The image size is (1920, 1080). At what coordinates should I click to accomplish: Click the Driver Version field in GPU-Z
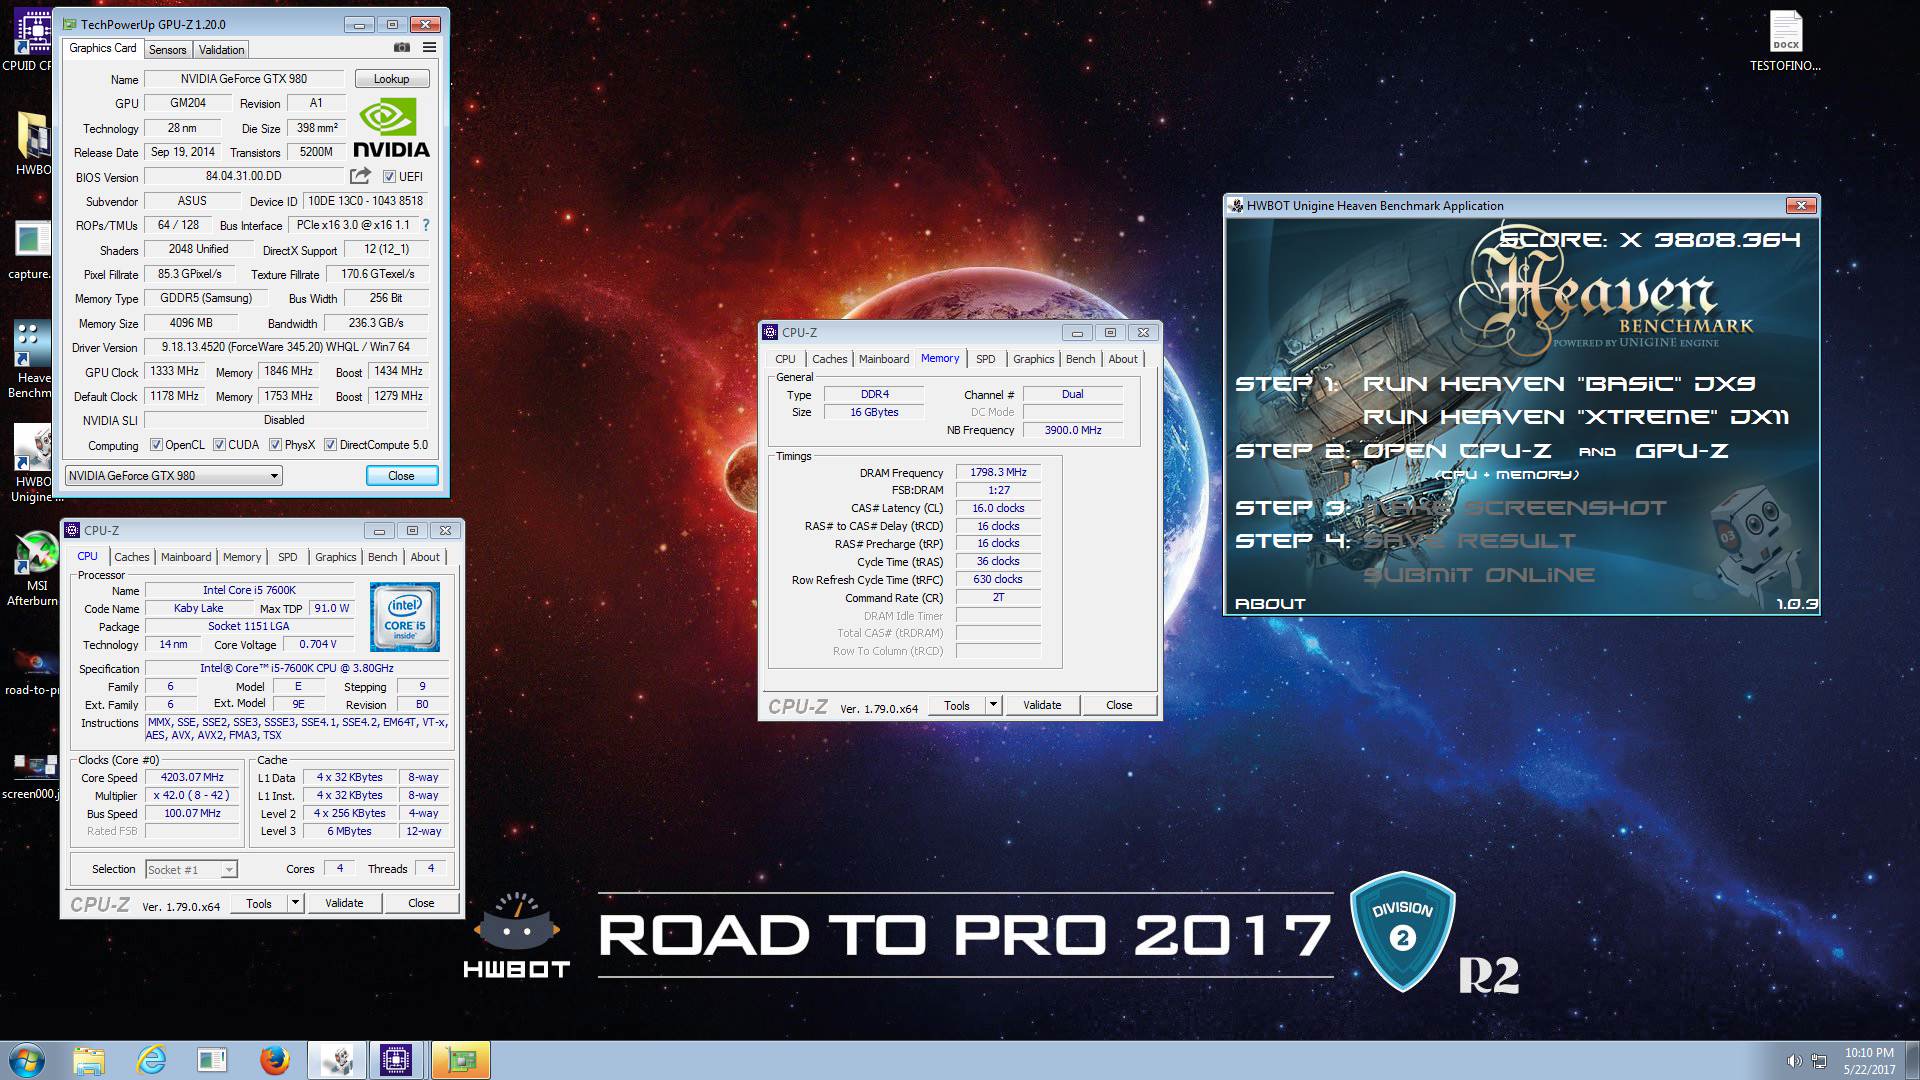(x=286, y=347)
